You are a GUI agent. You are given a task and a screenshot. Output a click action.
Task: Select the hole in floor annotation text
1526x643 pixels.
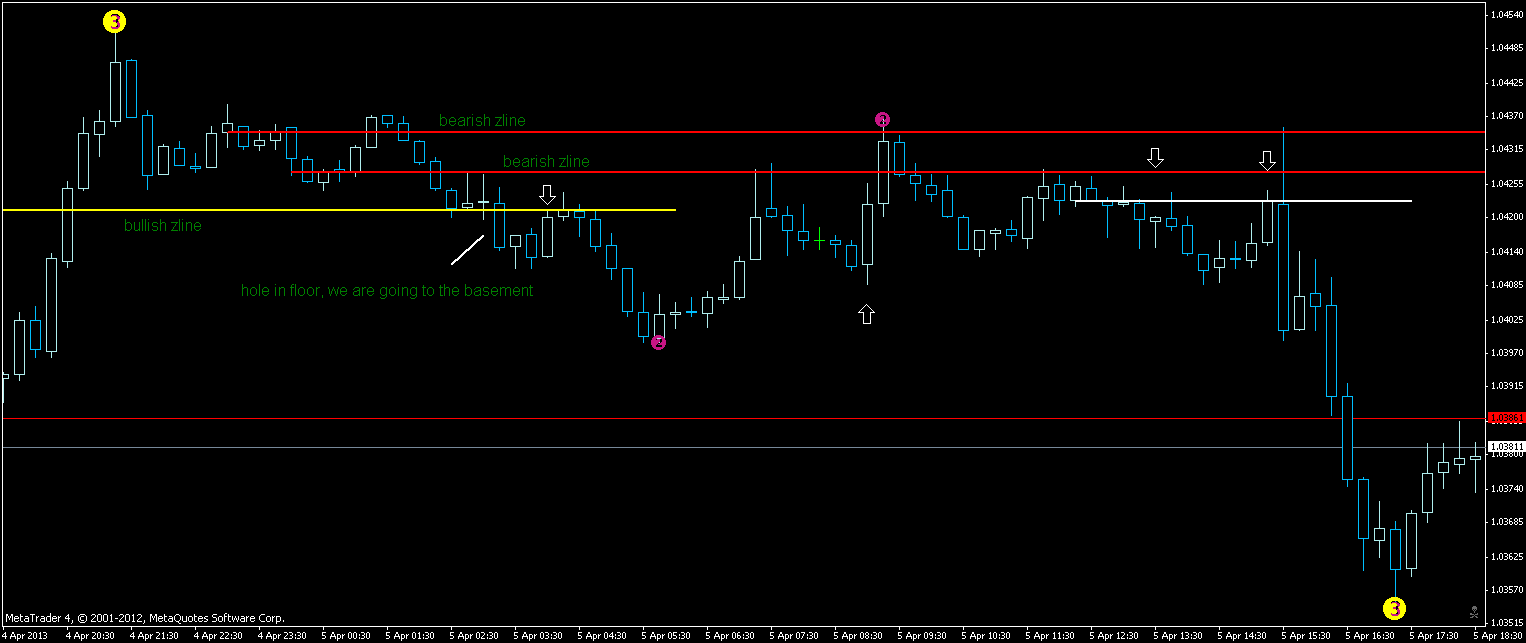pyautogui.click(x=388, y=290)
